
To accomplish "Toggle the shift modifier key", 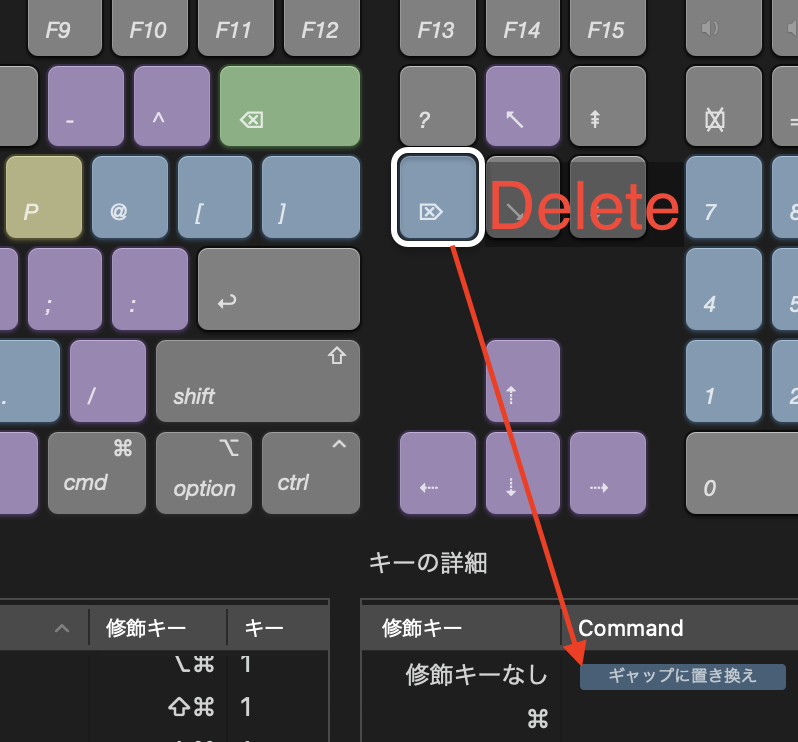I will point(258,381).
